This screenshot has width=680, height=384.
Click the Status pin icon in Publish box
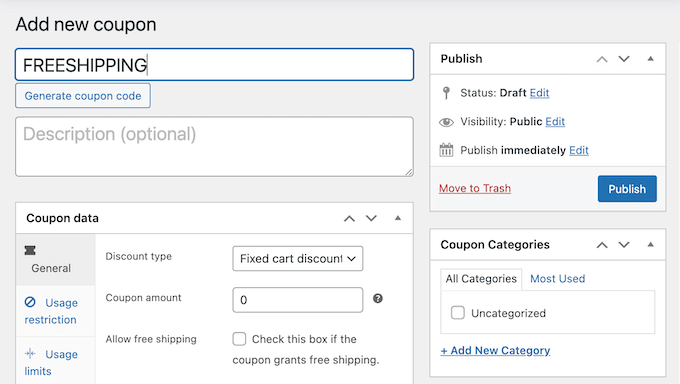(446, 93)
